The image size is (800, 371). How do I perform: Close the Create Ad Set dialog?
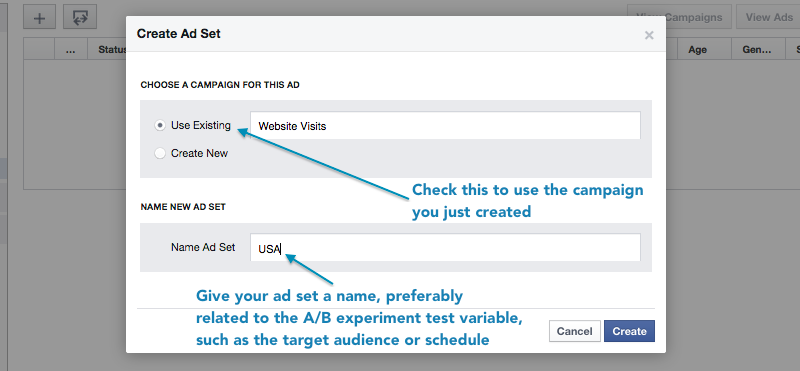649,35
